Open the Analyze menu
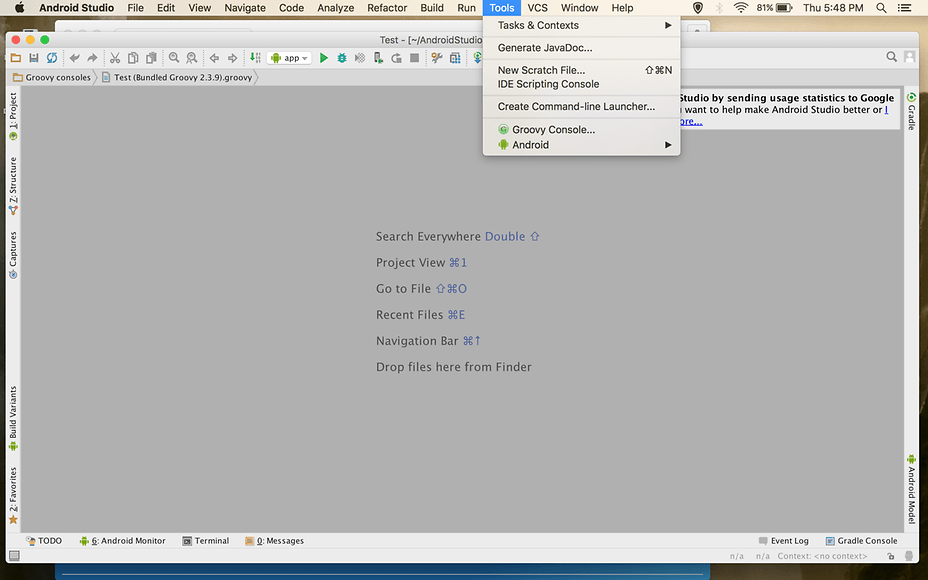928x580 pixels. 336,8
